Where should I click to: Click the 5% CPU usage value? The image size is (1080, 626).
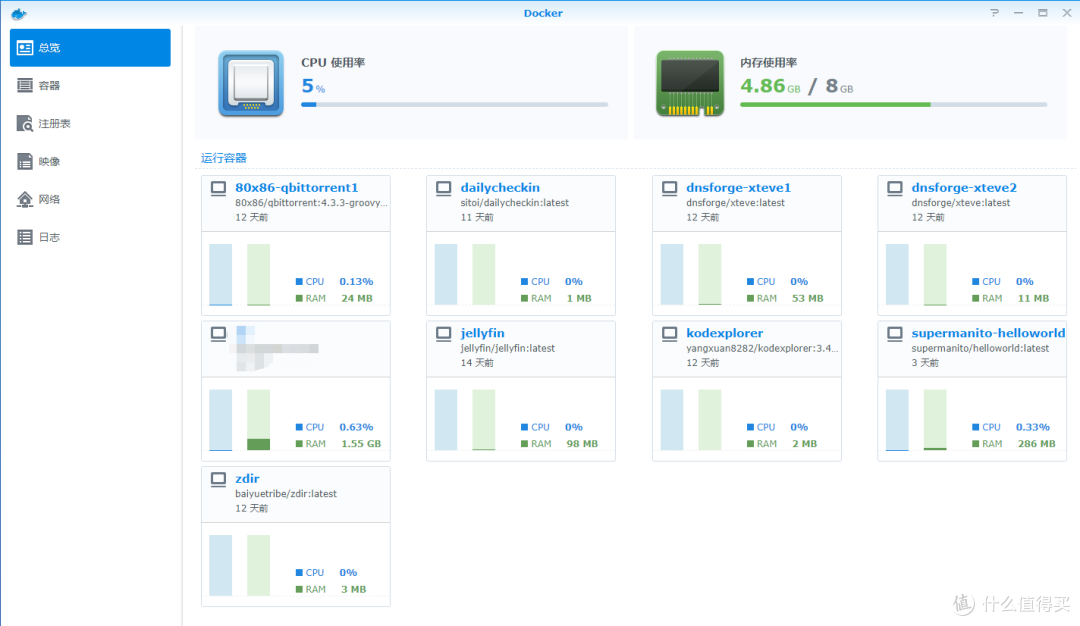click(313, 86)
